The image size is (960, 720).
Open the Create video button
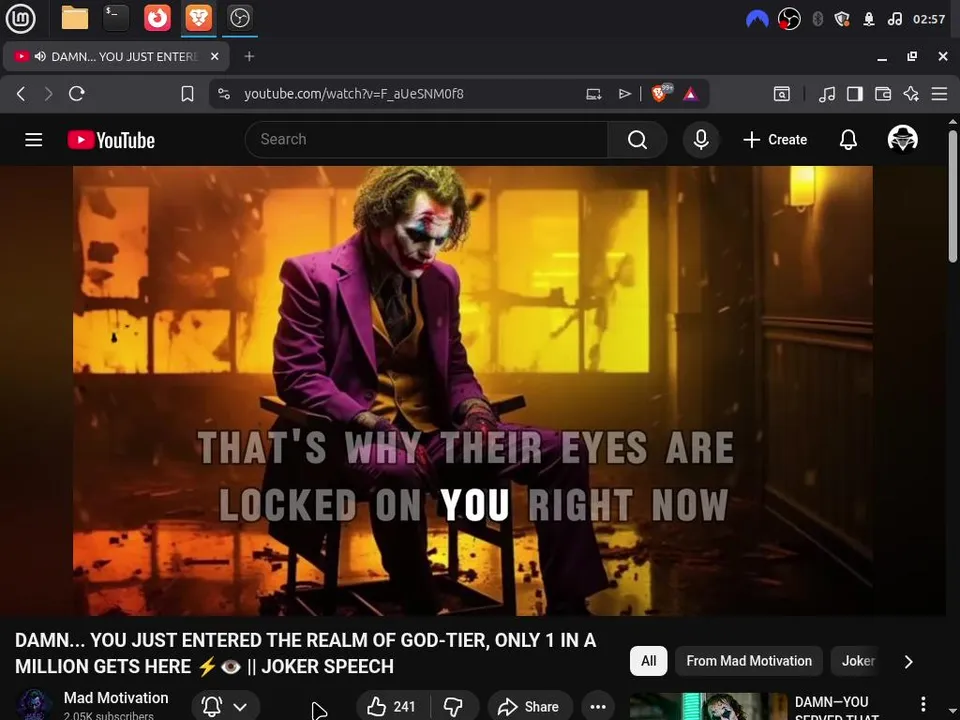(x=775, y=140)
